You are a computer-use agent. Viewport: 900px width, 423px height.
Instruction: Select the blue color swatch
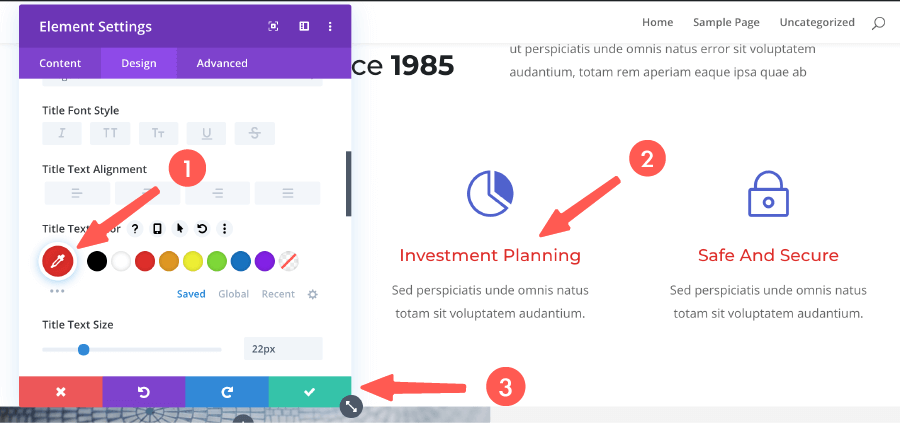[x=241, y=261]
